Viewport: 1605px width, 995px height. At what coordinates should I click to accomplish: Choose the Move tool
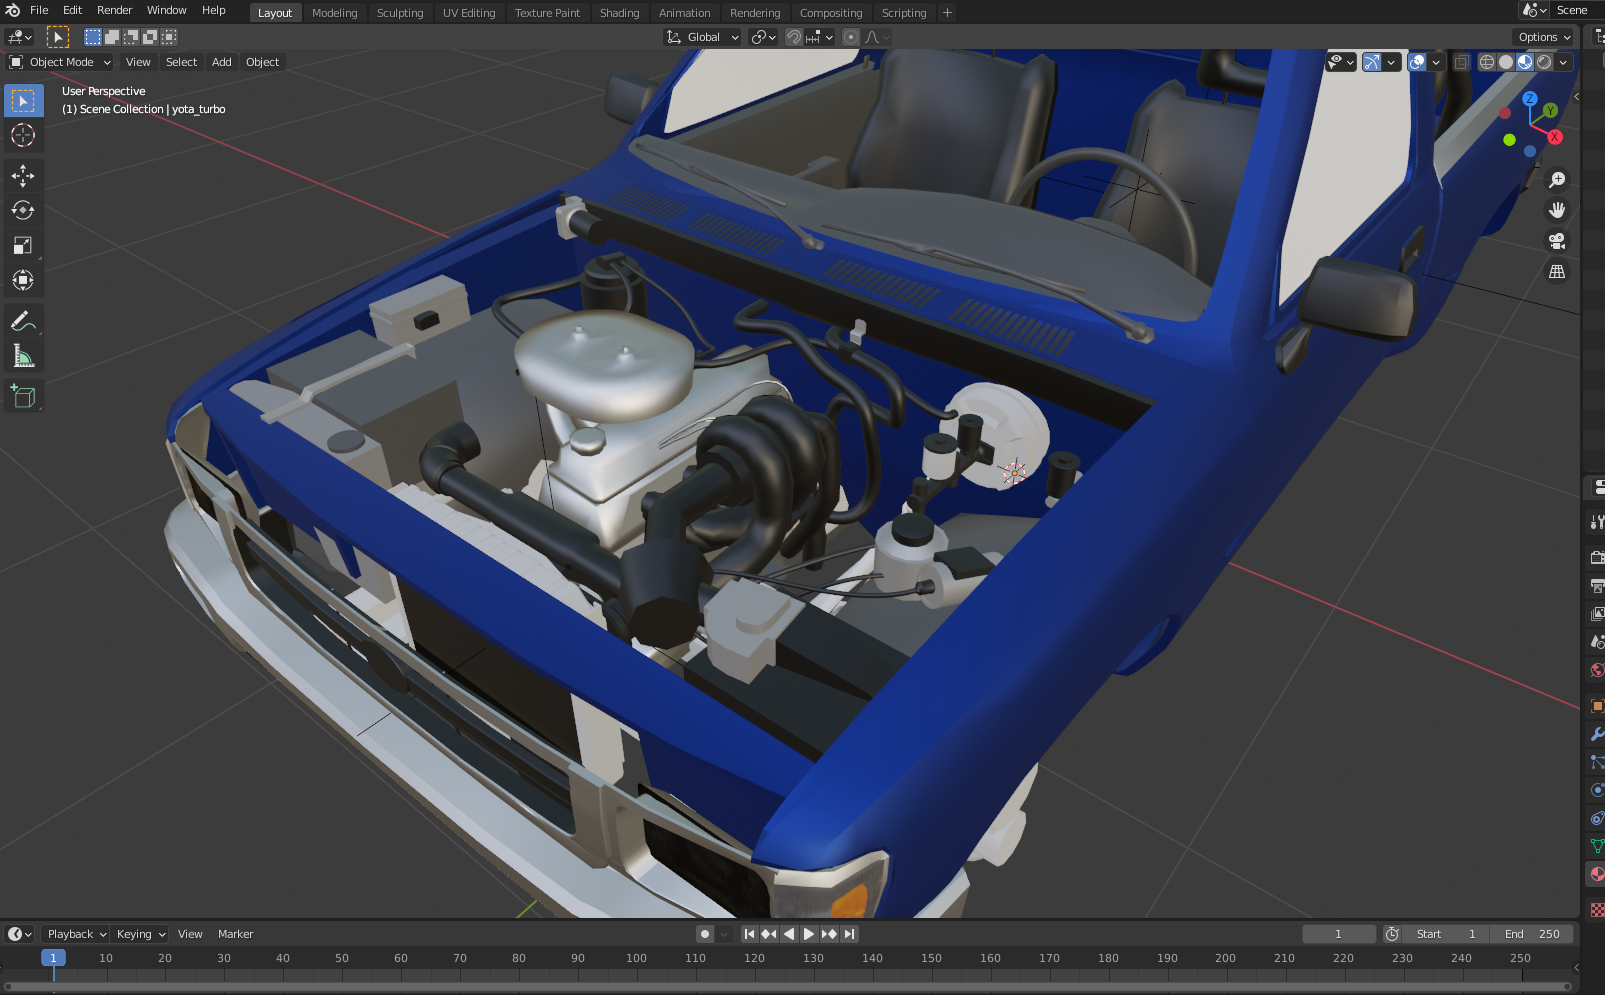(23, 176)
